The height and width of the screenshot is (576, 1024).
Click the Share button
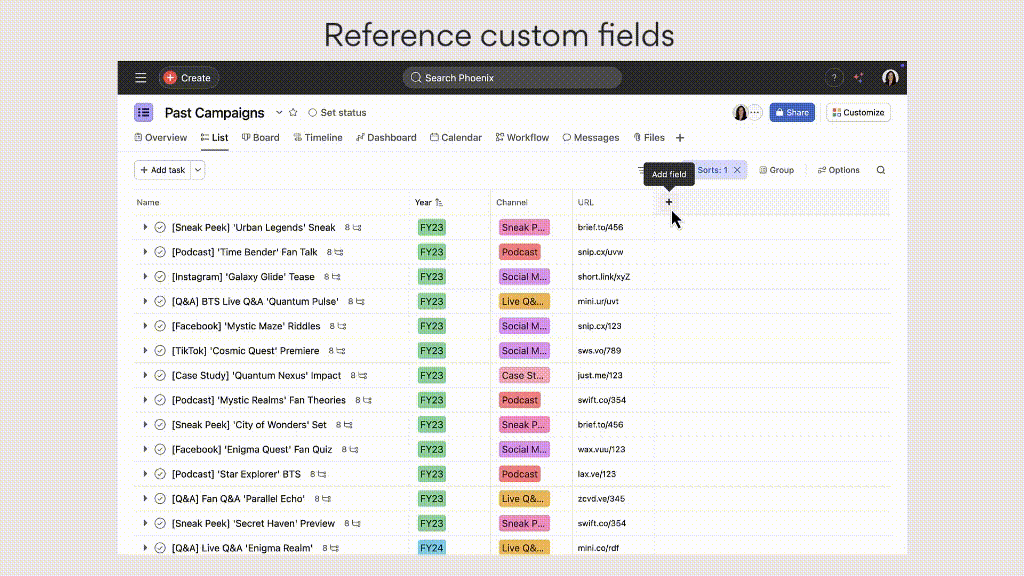(791, 113)
